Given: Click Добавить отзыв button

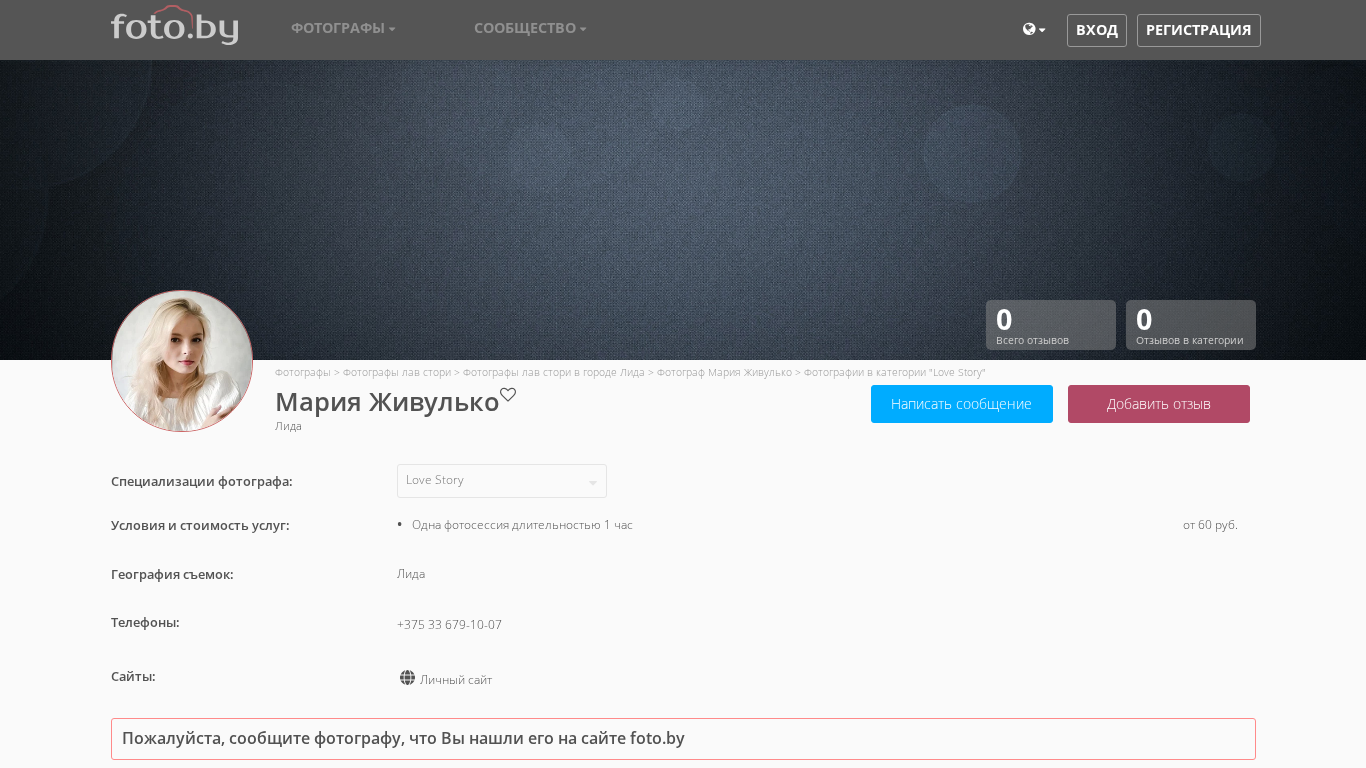Looking at the screenshot, I should (x=1158, y=404).
